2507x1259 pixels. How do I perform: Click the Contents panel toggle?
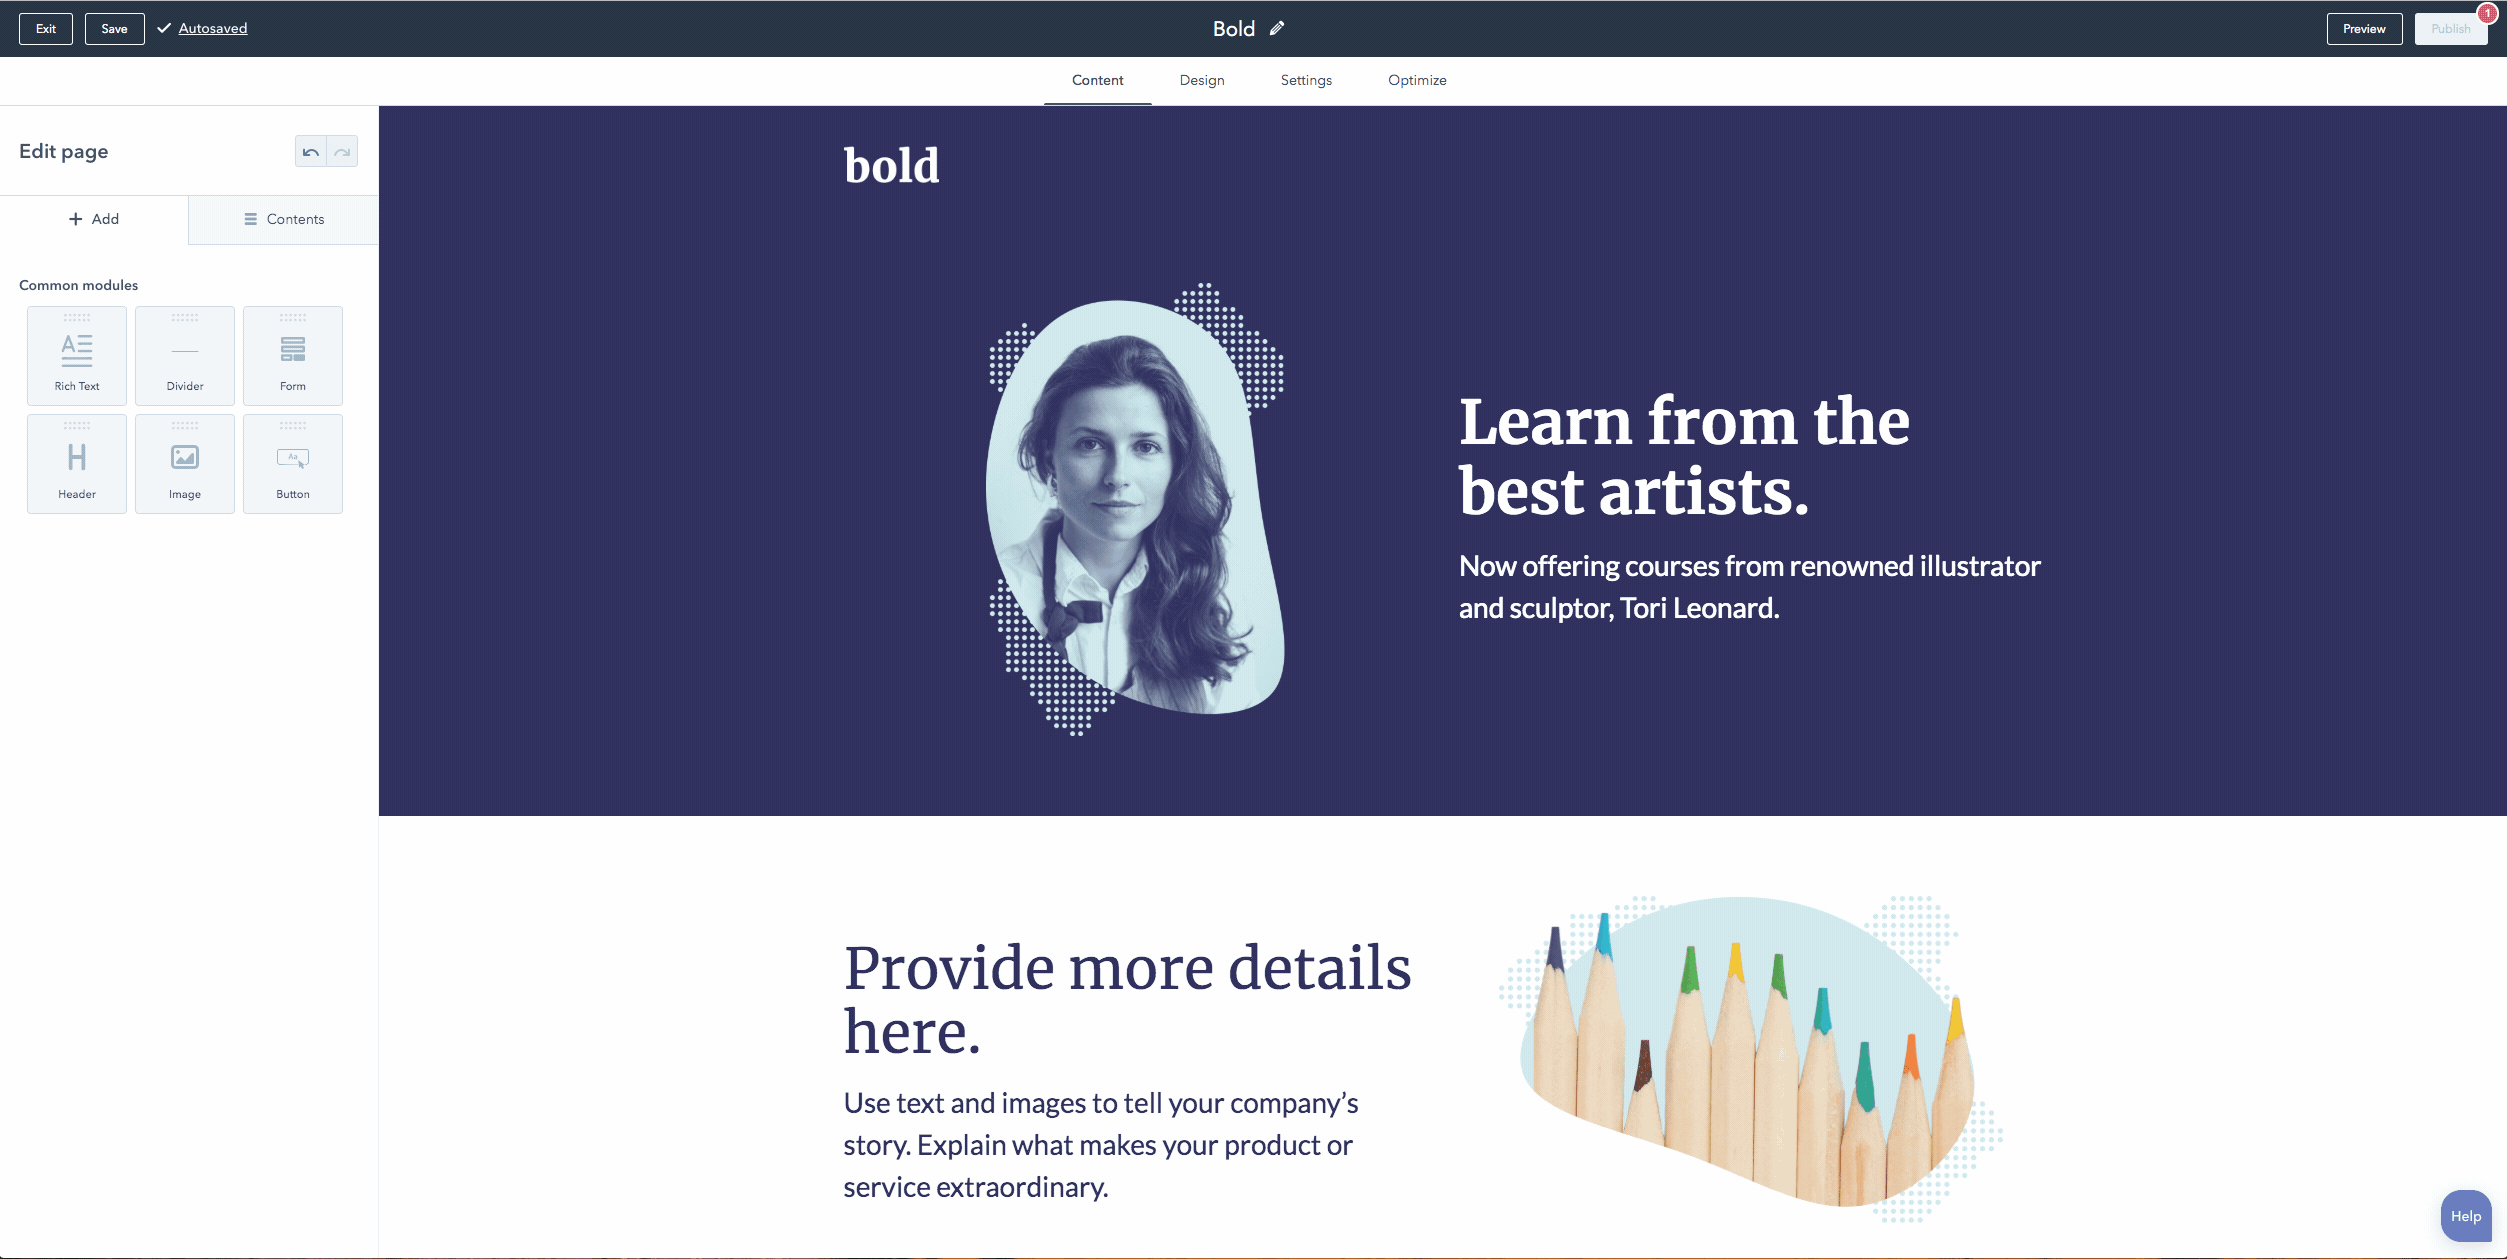click(282, 218)
